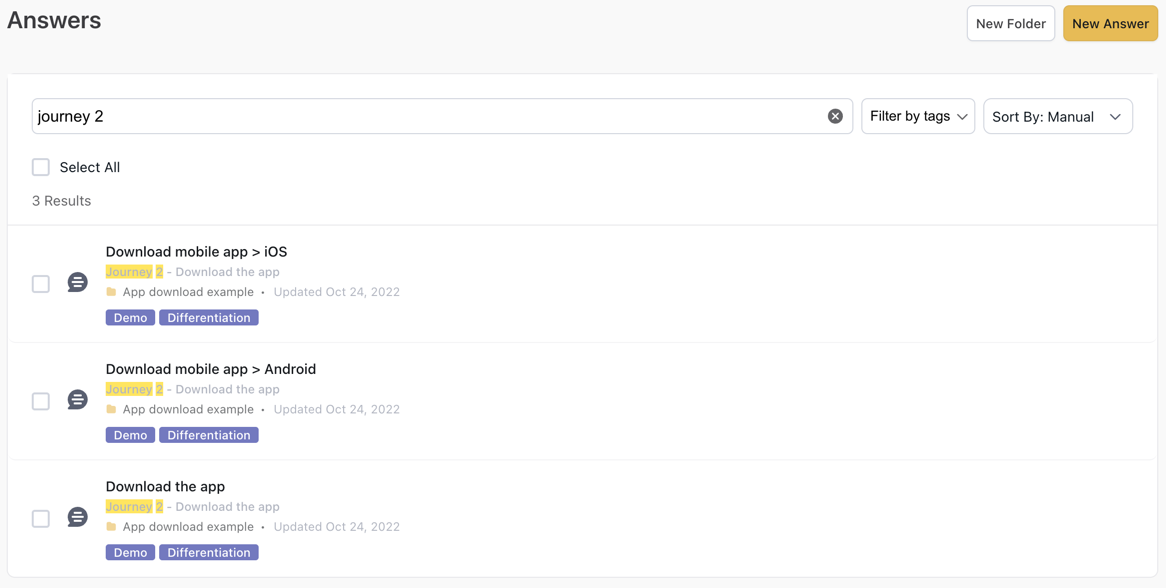The height and width of the screenshot is (588, 1166).
Task: Clear the search field with X icon
Action: [x=835, y=116]
